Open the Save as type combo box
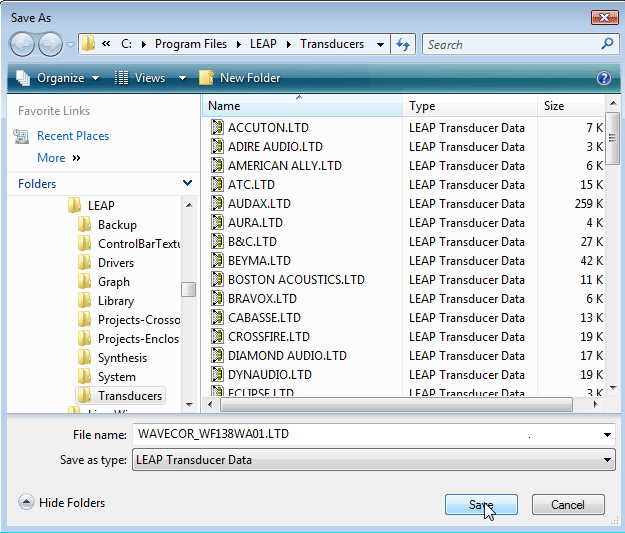 pyautogui.click(x=373, y=460)
